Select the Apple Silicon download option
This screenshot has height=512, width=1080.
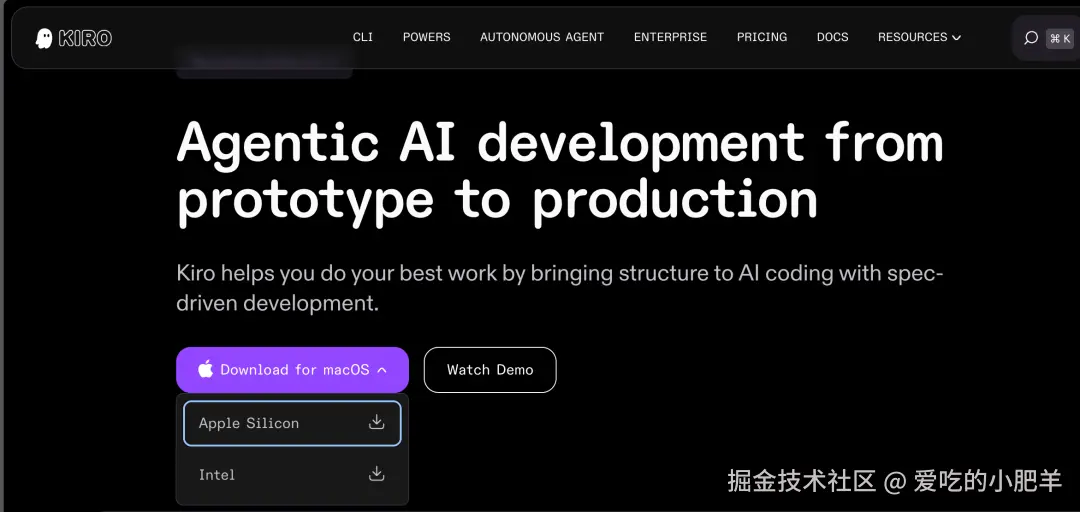[292, 423]
